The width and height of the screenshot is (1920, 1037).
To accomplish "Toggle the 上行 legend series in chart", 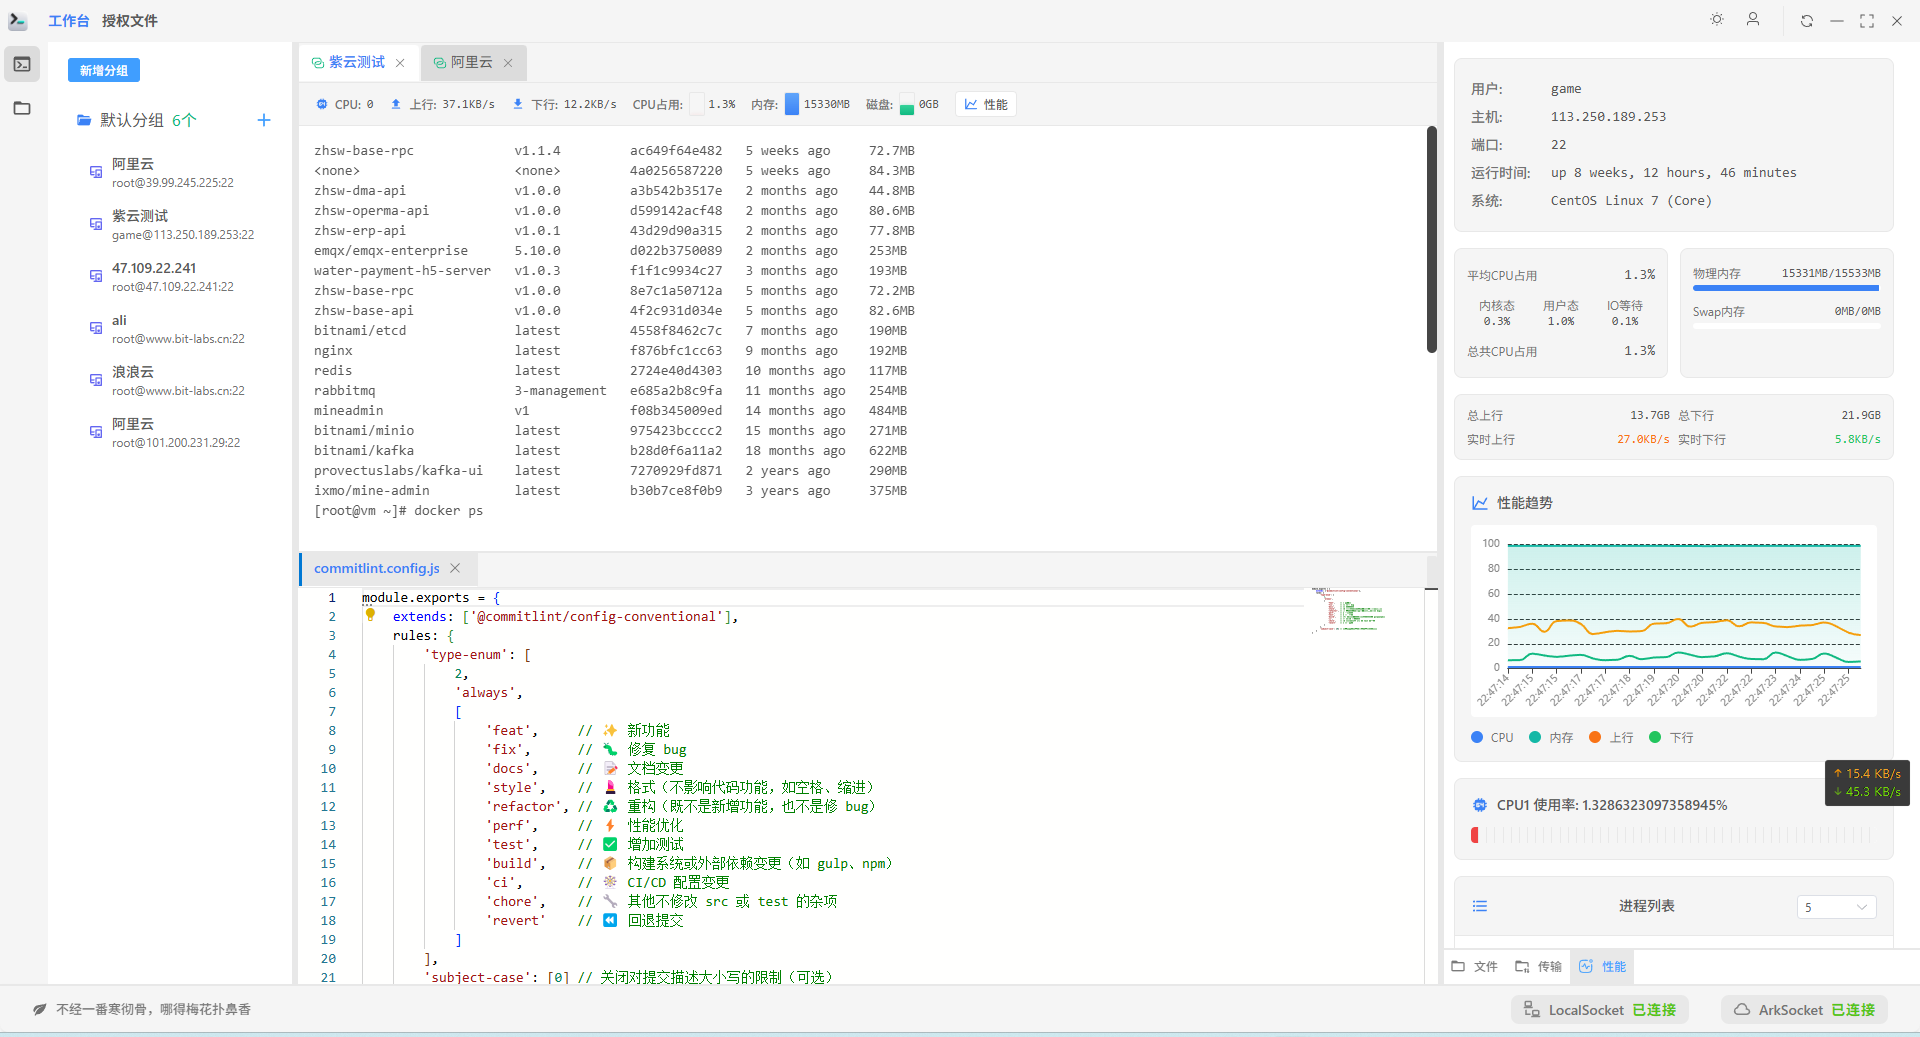I will [1611, 738].
